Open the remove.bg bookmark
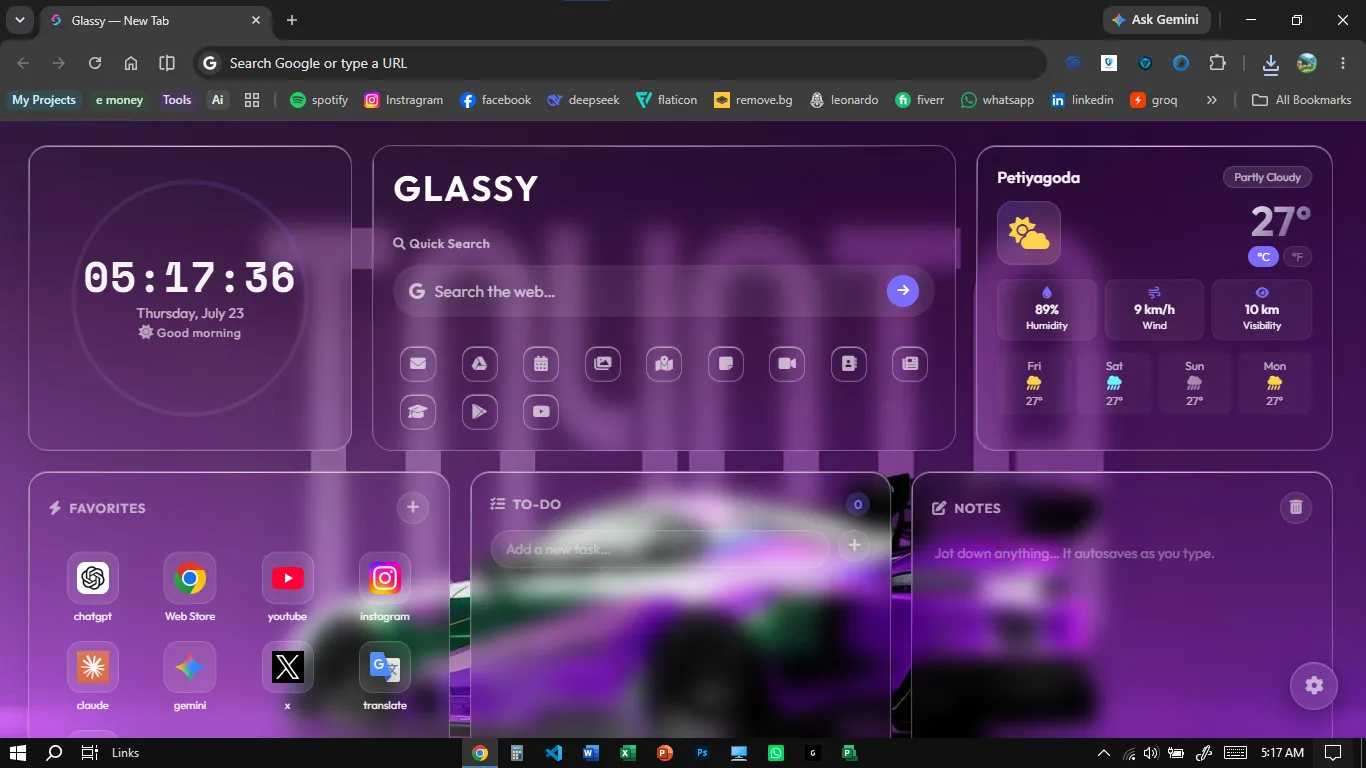The height and width of the screenshot is (768, 1366). [x=753, y=100]
